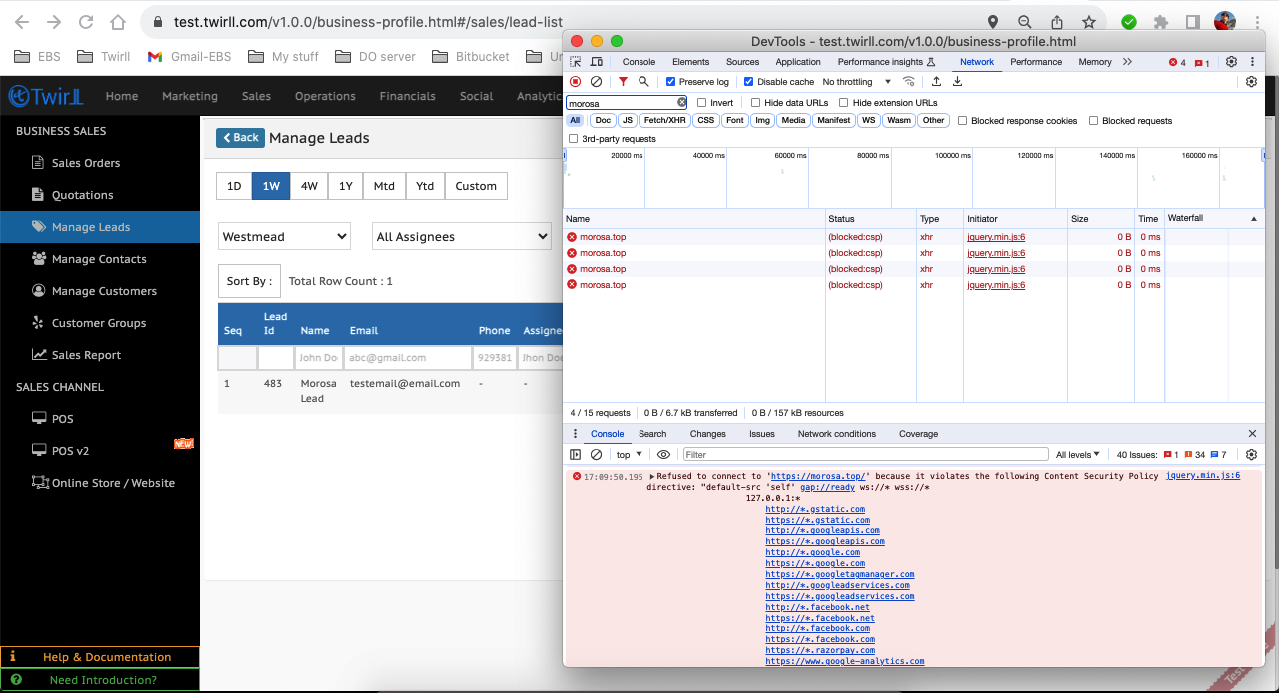The width and height of the screenshot is (1279, 693).
Task: Open the jquery.min.js:6 link in console
Action: coord(1202,476)
